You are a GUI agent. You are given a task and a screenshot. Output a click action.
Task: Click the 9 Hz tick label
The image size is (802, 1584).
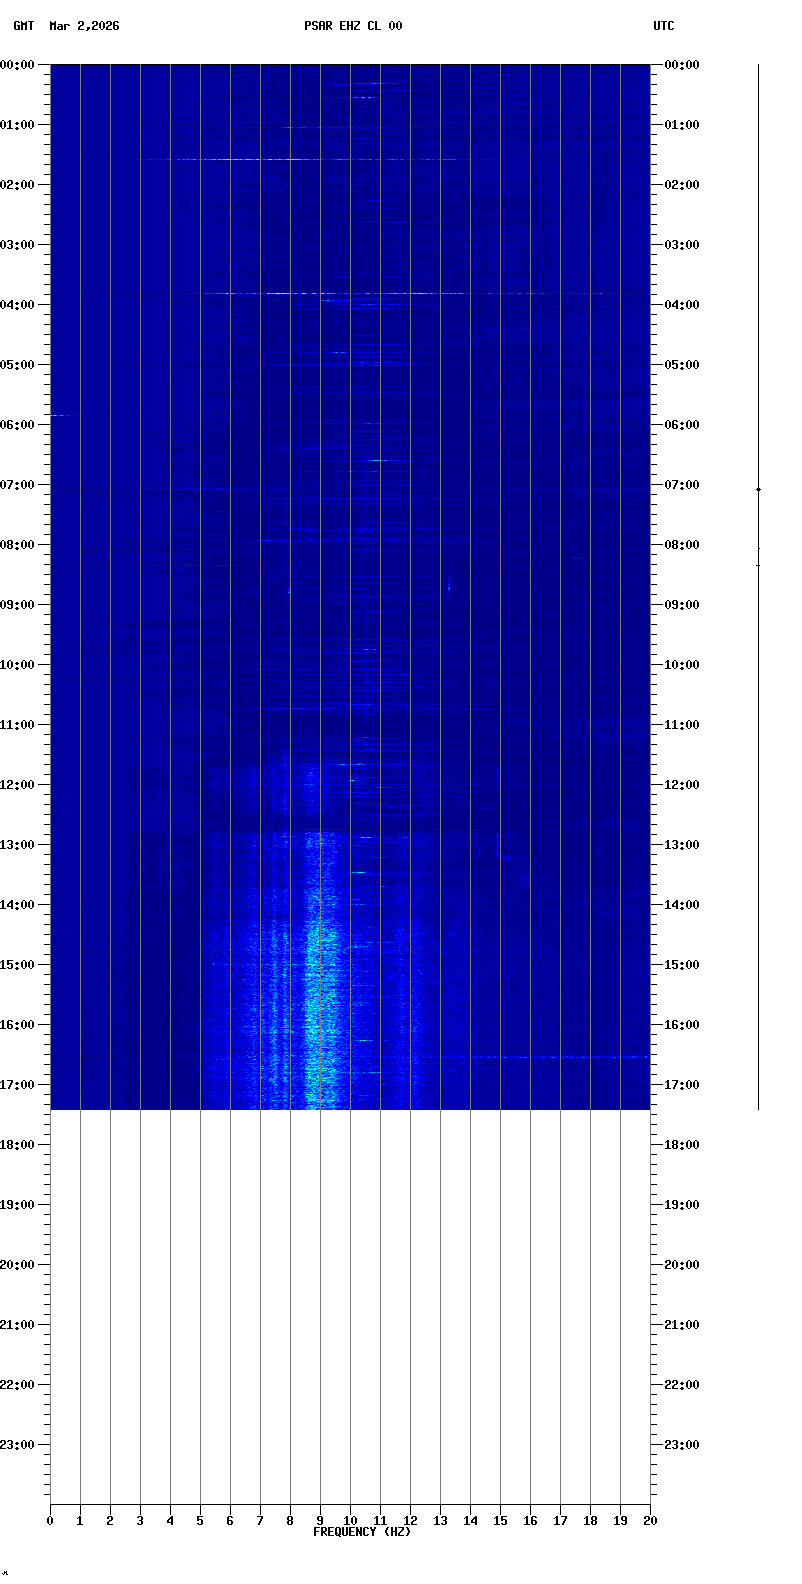tap(320, 1521)
